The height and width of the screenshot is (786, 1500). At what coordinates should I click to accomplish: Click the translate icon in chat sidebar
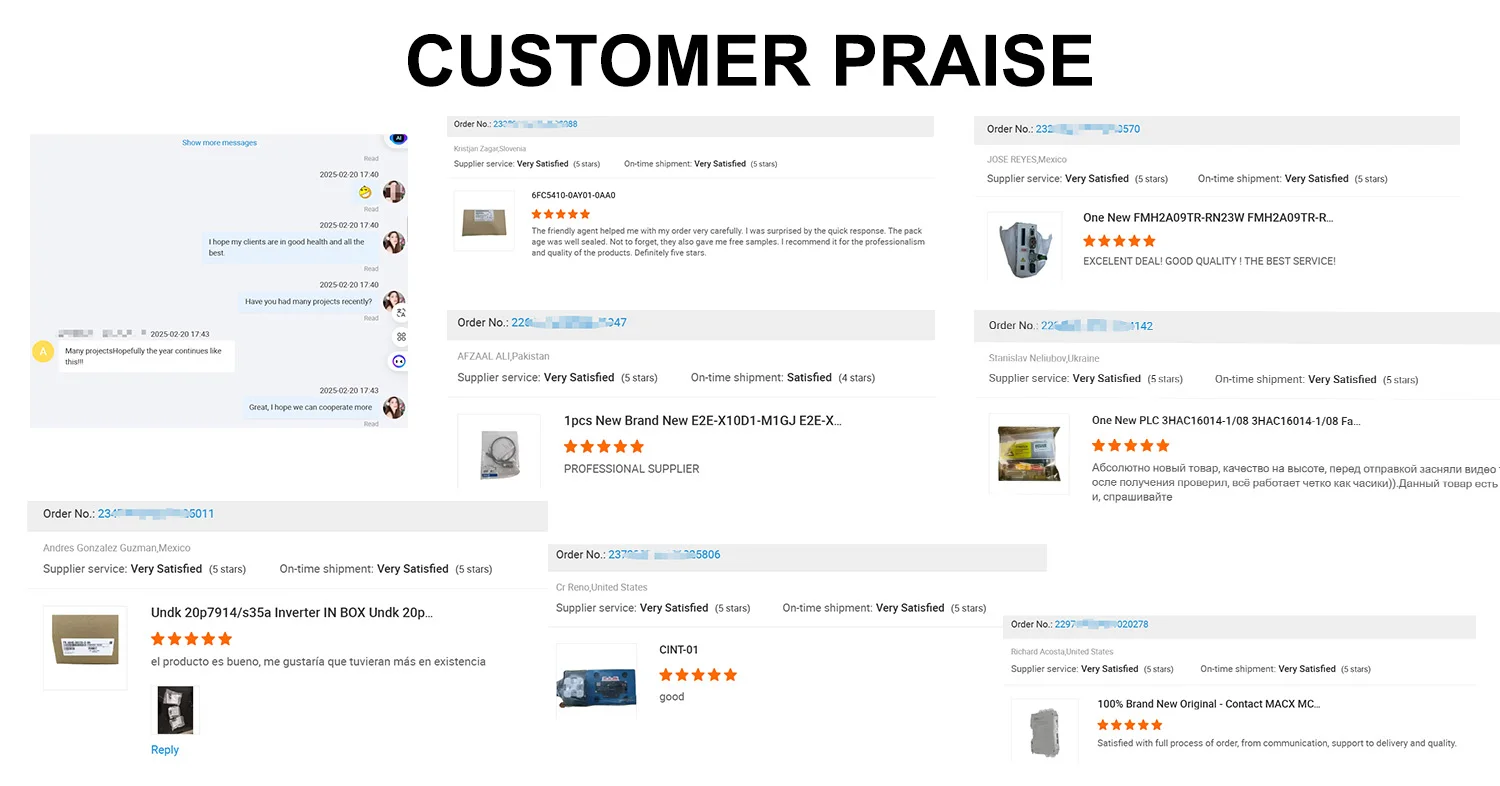coord(400,313)
